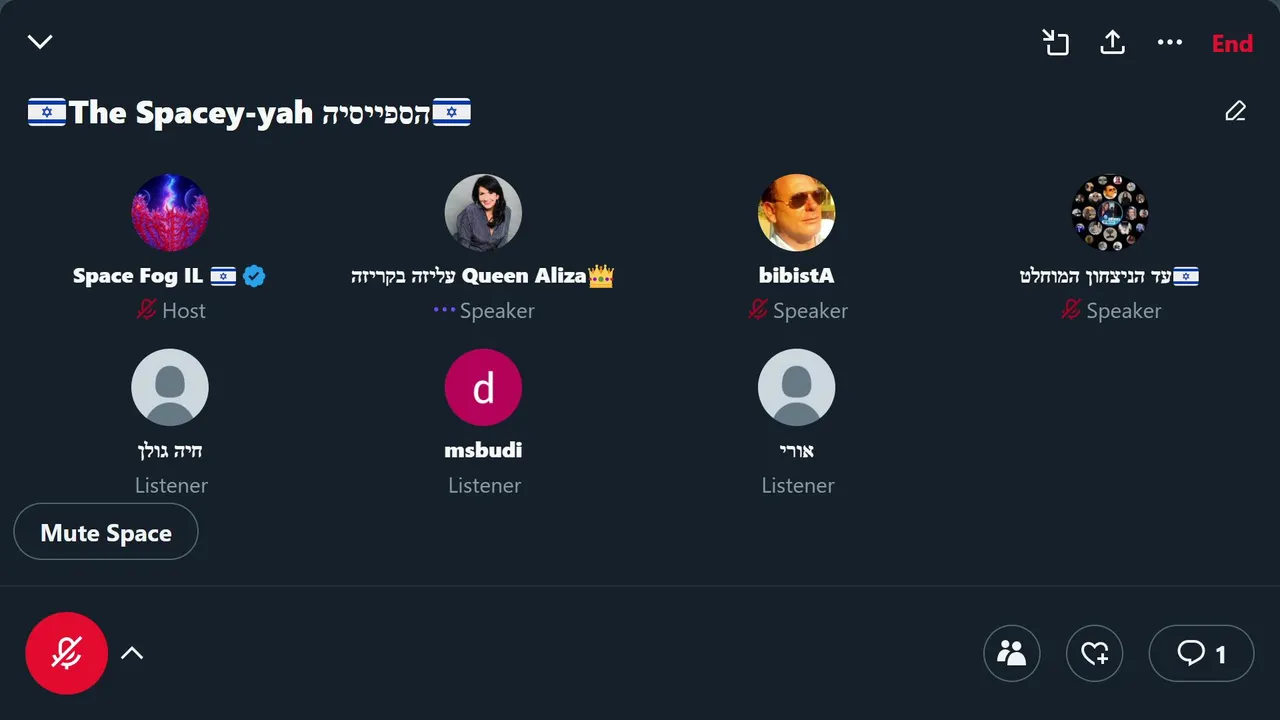
Task: Collapse the Space with the down chevron
Action: [40, 42]
